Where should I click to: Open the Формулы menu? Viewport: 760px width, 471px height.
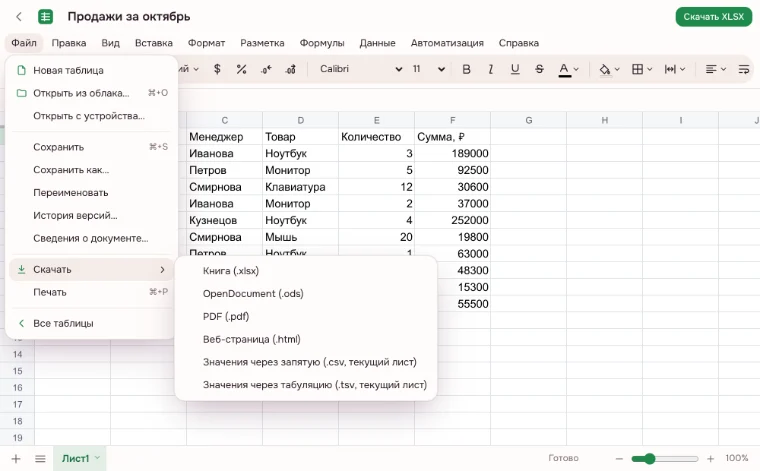(x=322, y=43)
